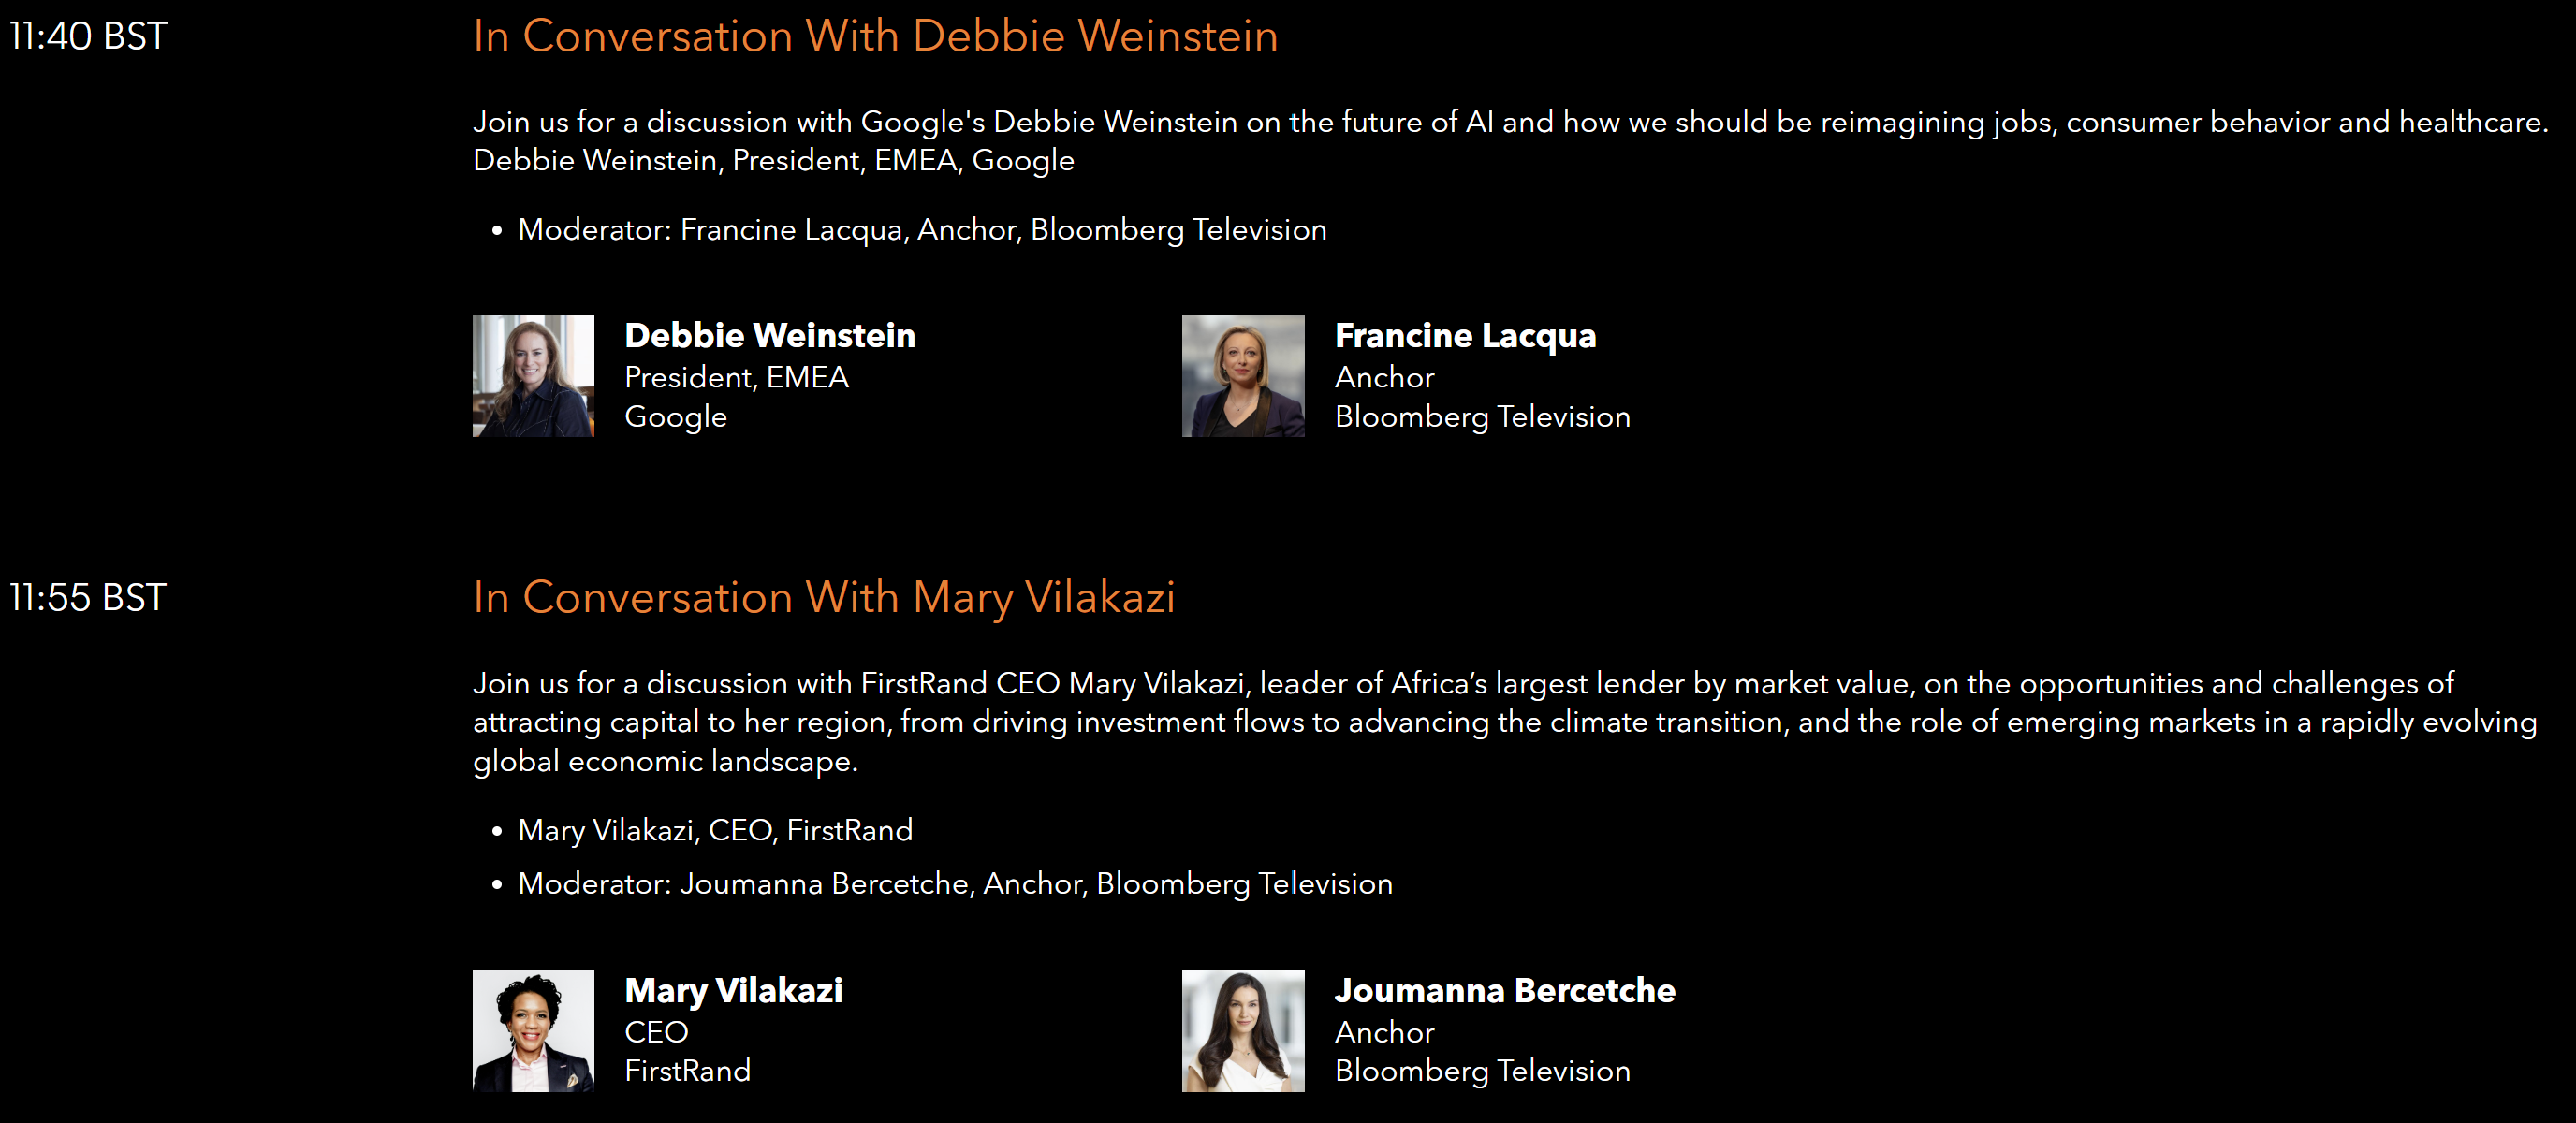Click Debbie Weinstein's headshot photo
The height and width of the screenshot is (1123, 2576).
[533, 376]
